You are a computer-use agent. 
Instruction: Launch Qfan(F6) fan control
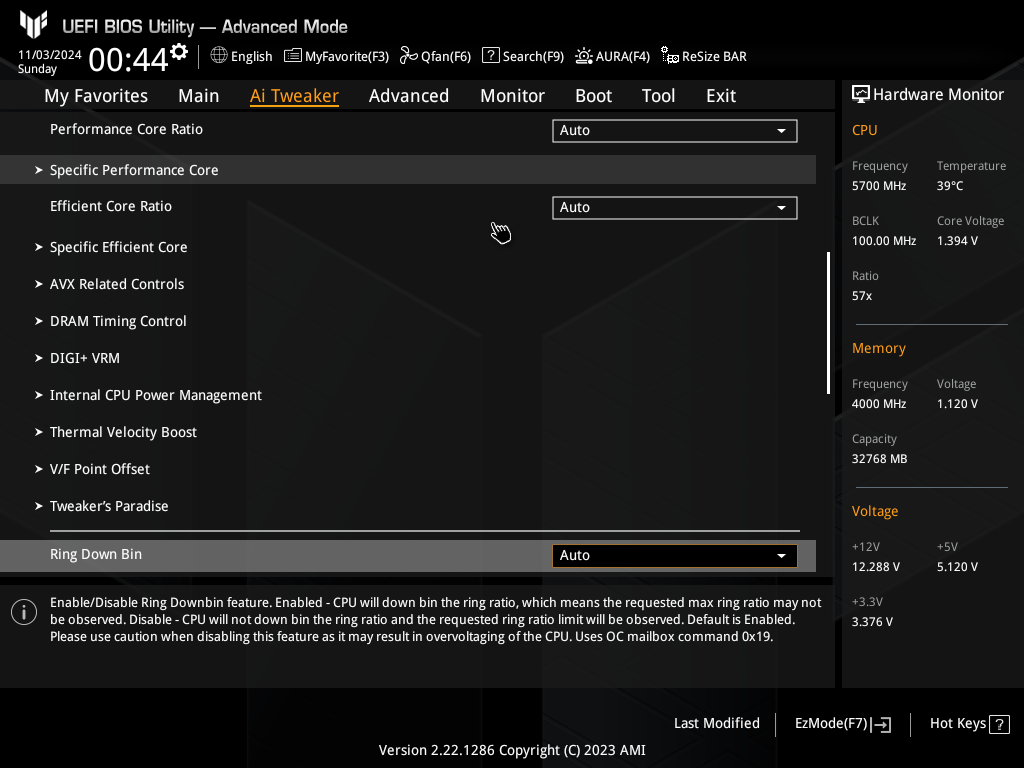pyautogui.click(x=435, y=56)
